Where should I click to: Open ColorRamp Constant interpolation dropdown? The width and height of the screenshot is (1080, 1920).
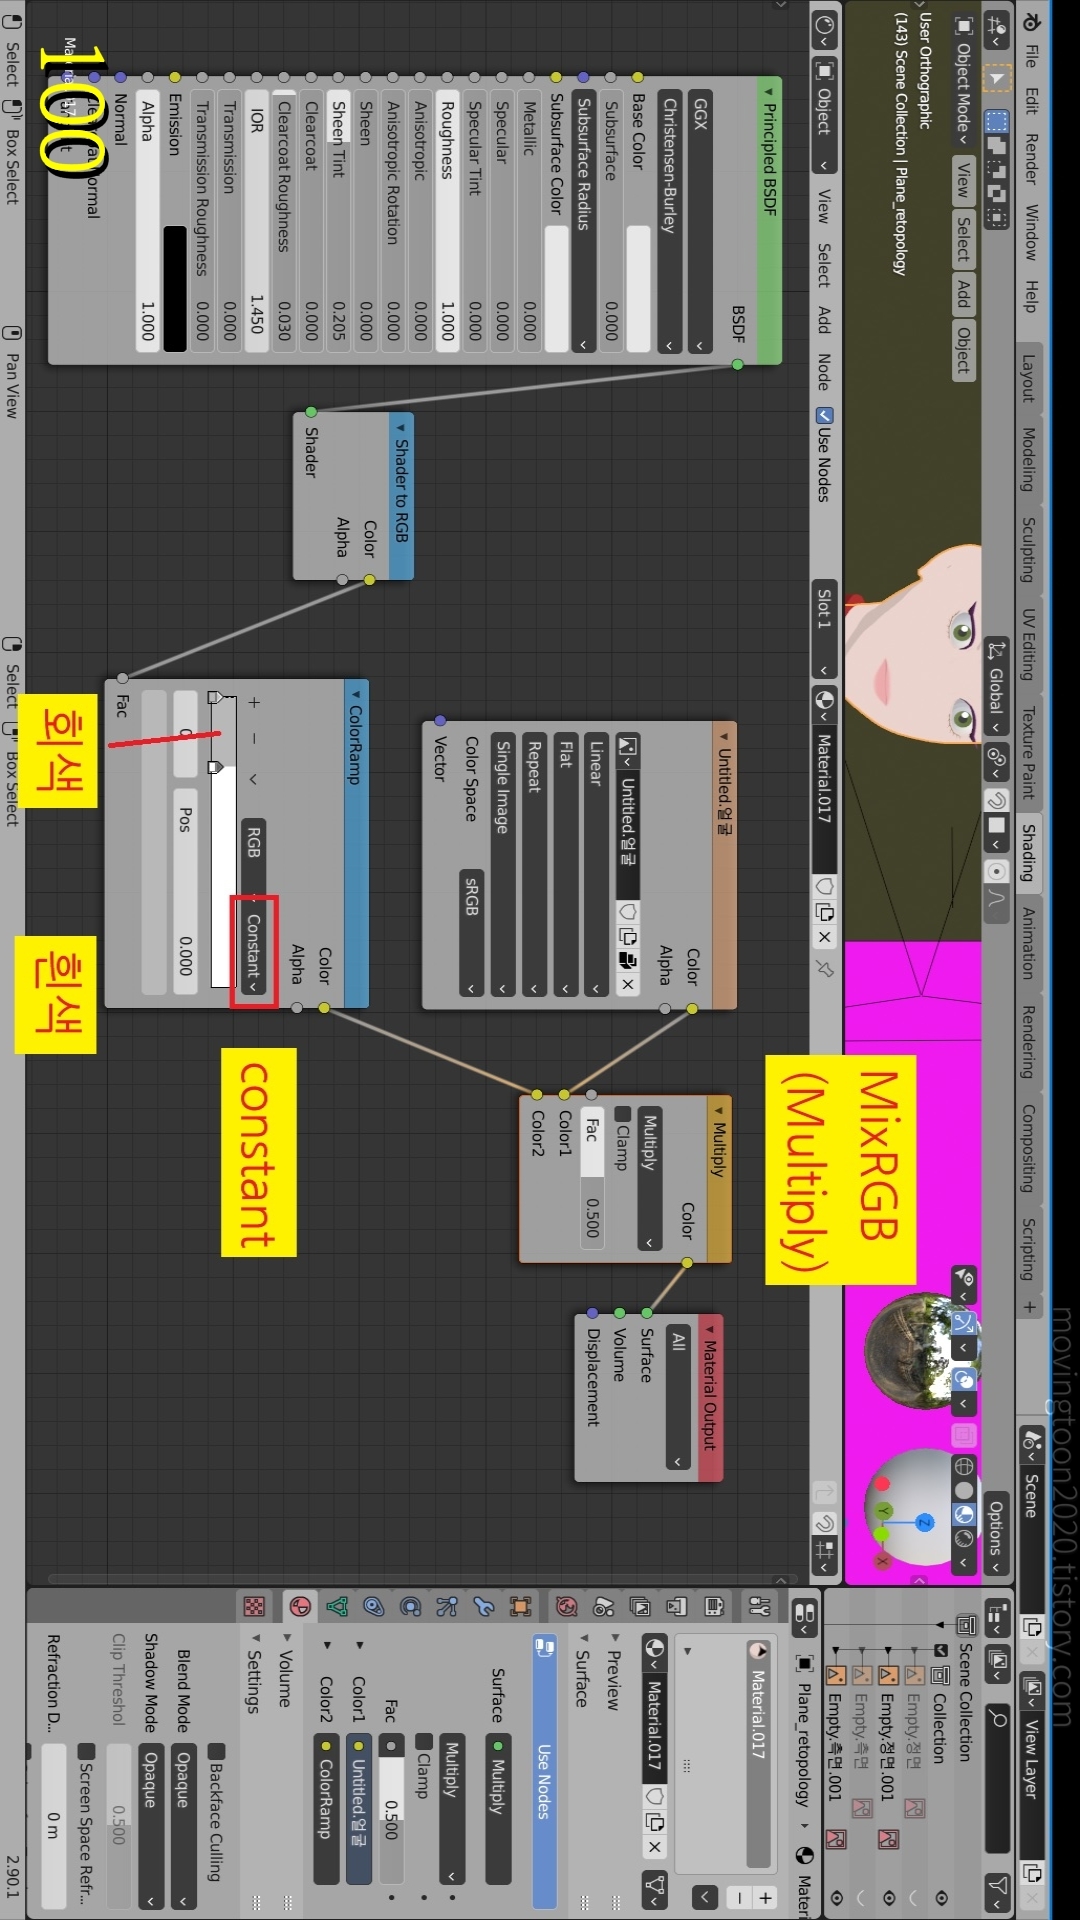pyautogui.click(x=254, y=952)
